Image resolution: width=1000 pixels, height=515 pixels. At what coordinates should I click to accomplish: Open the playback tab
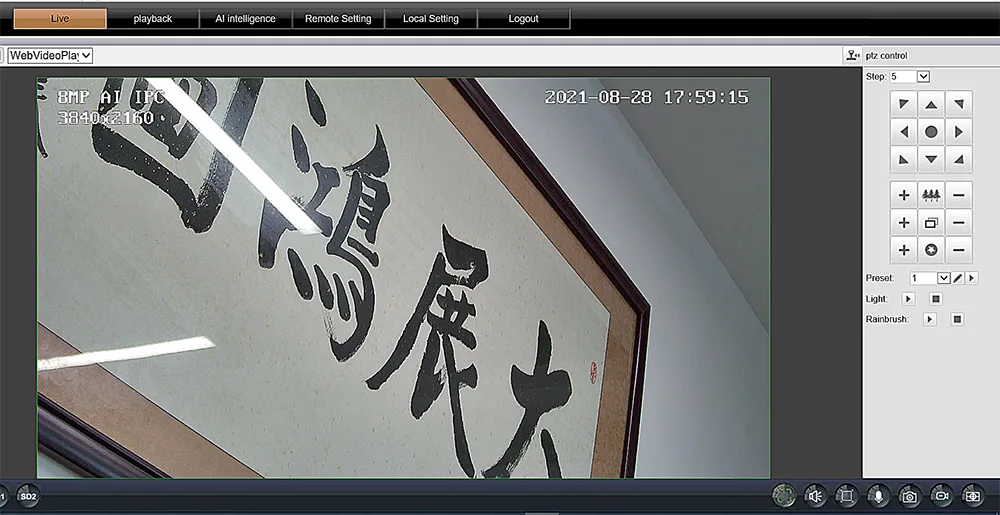pyautogui.click(x=153, y=18)
